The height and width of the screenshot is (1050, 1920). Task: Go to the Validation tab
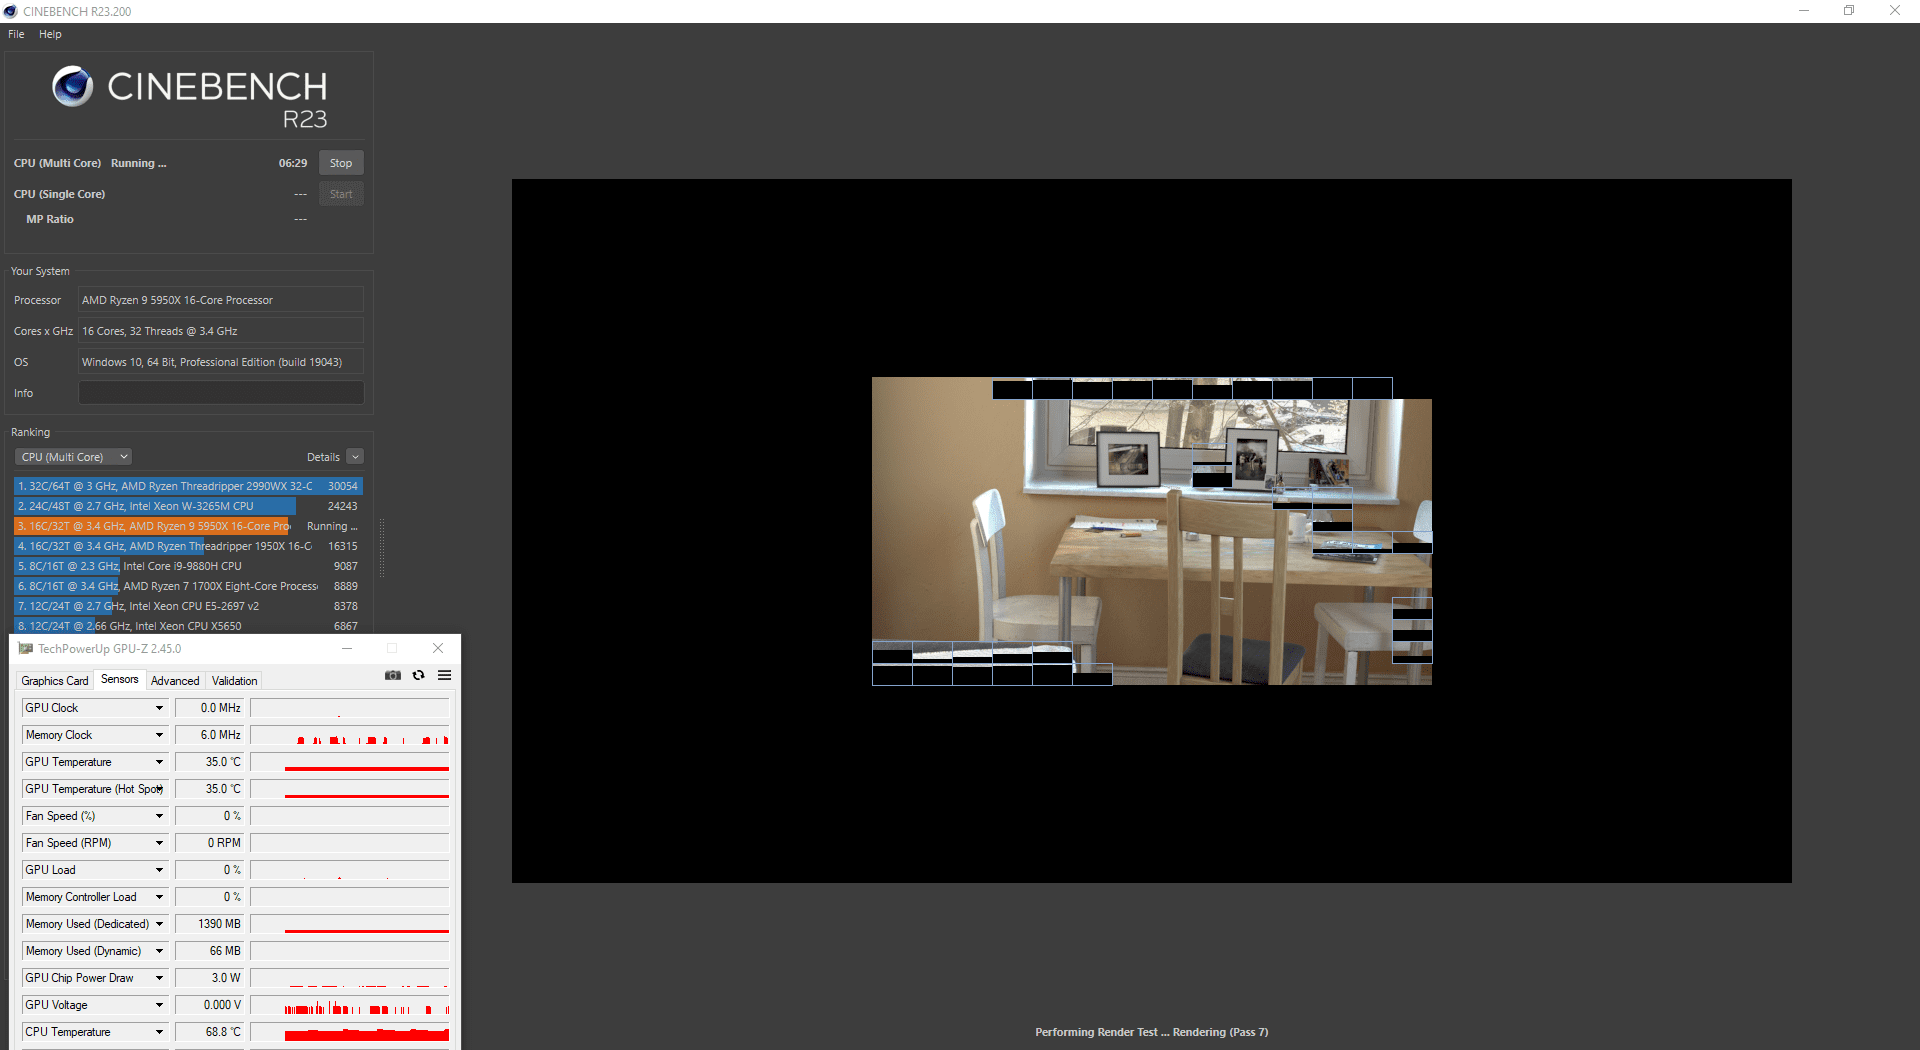click(235, 681)
